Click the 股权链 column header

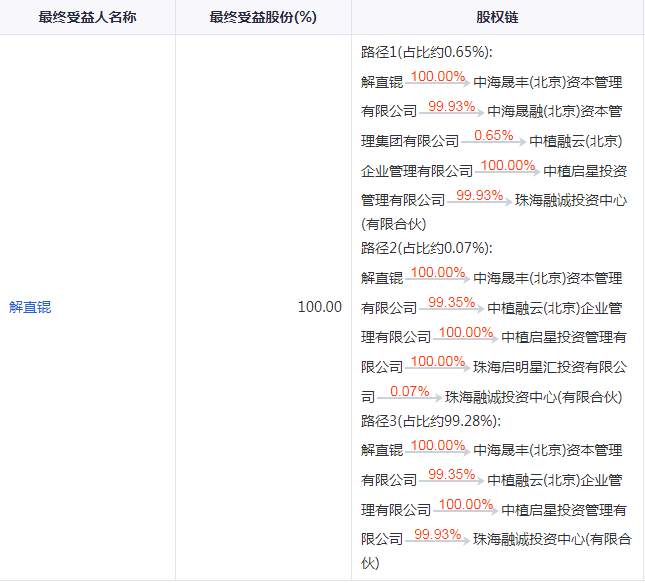pyautogui.click(x=497, y=18)
